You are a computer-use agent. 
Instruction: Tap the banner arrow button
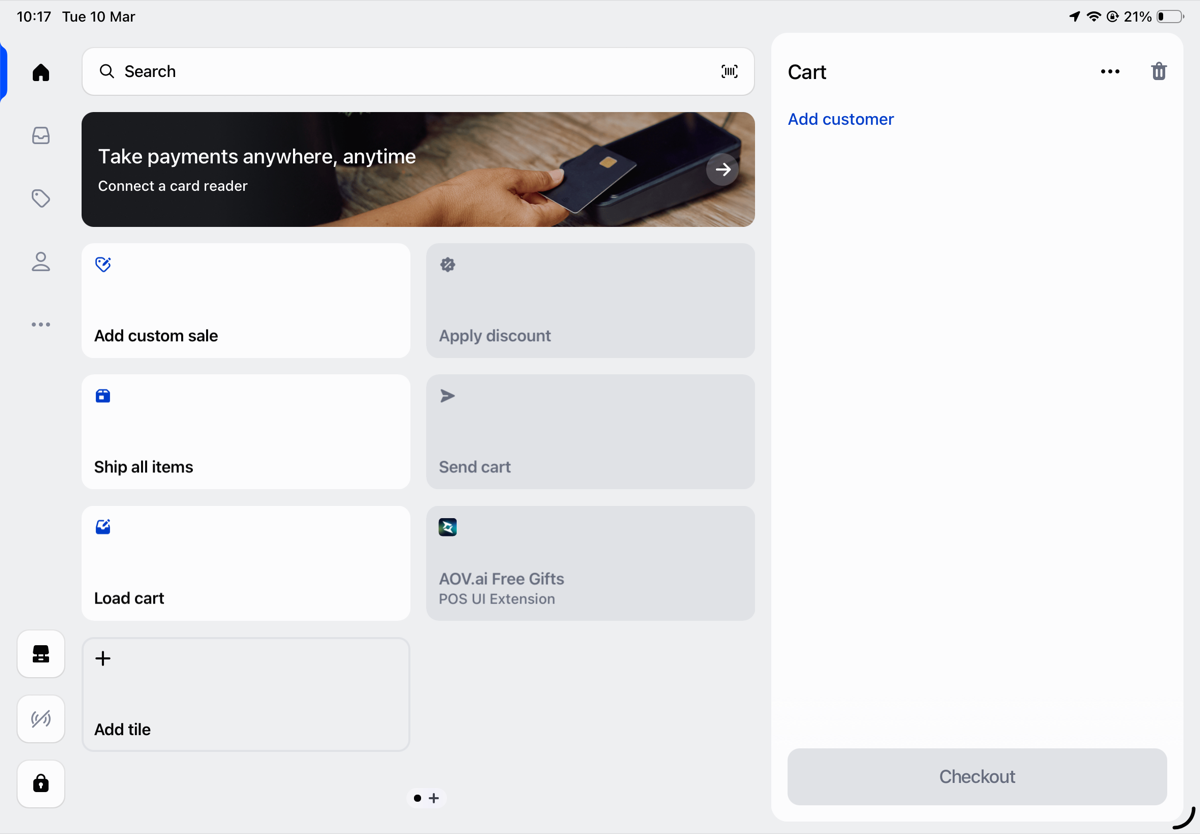[x=723, y=169]
